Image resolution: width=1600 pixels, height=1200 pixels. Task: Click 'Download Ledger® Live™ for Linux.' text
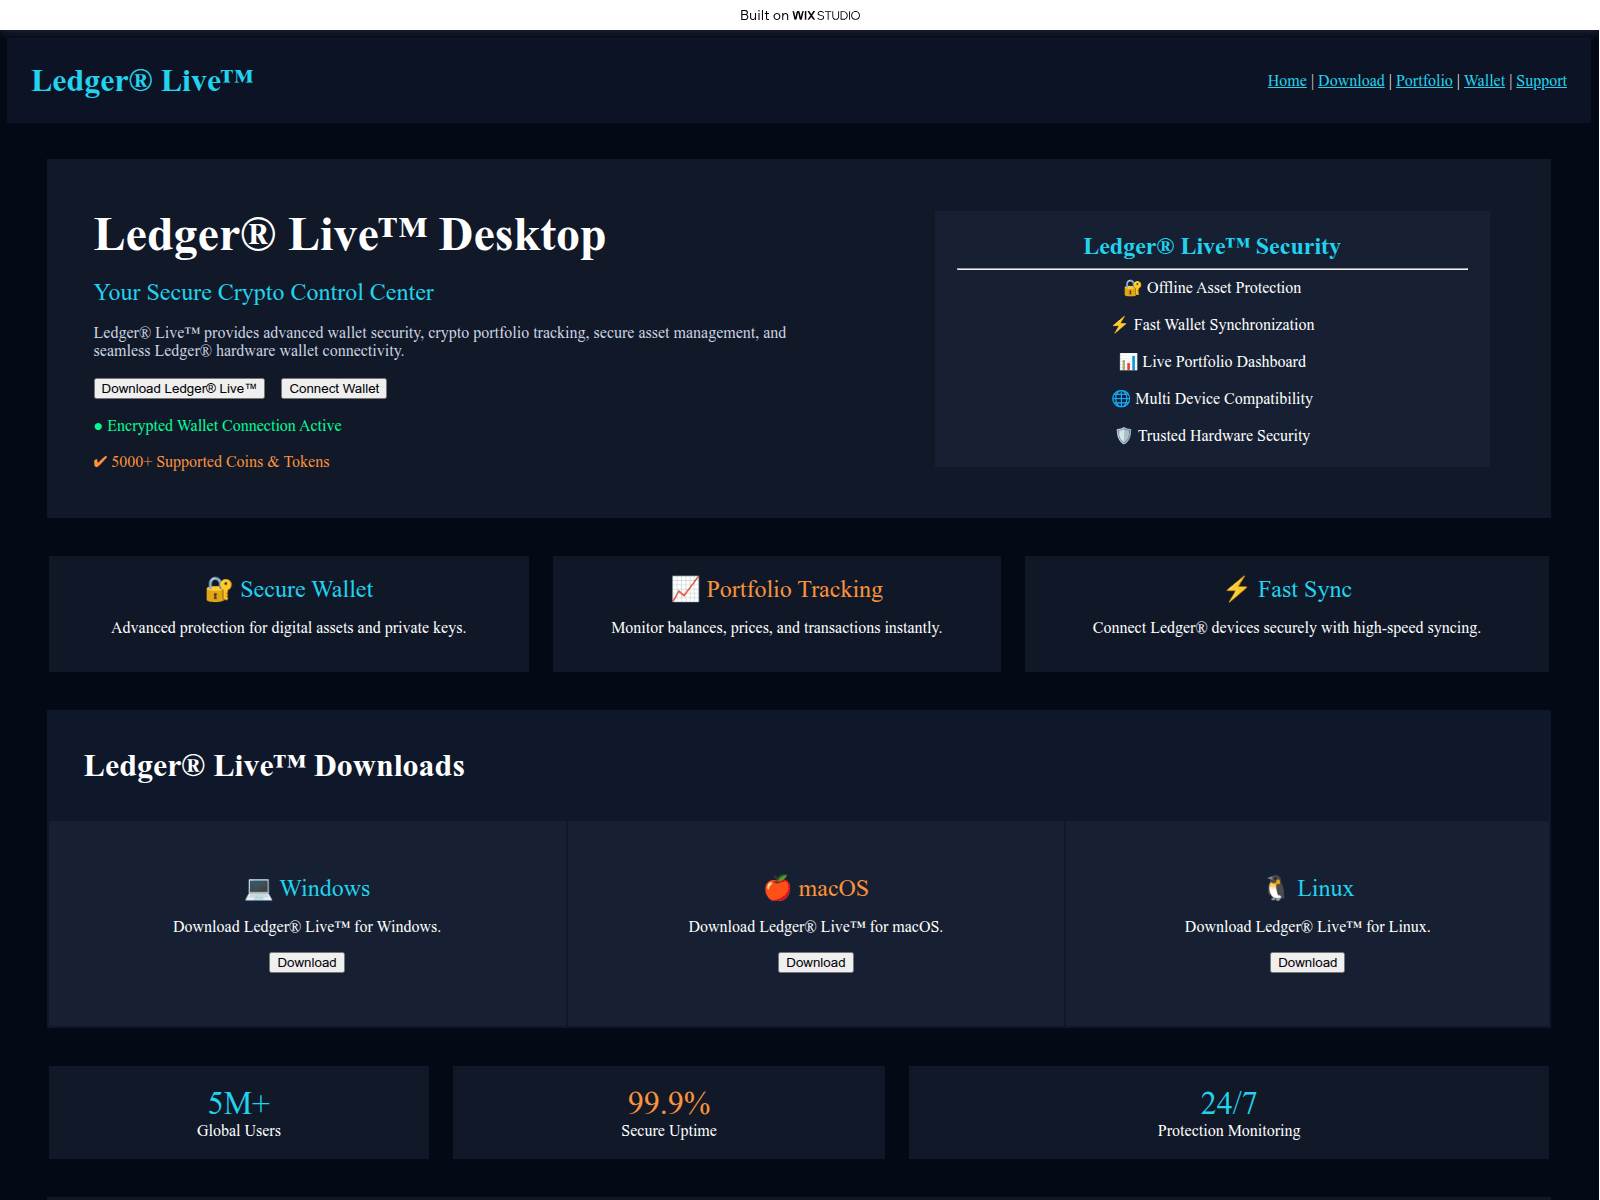coord(1308,927)
